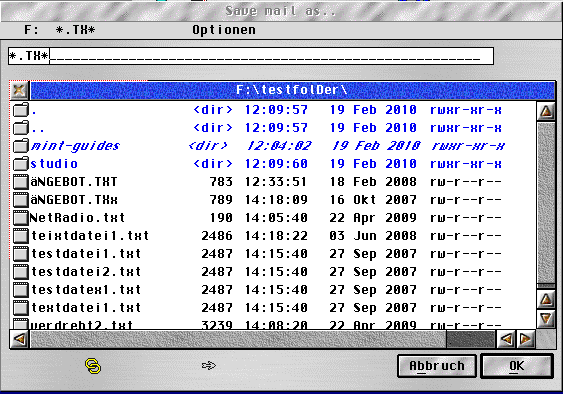Click time 14:05:40 of NetRadio.txt
Image resolution: width=563 pixels, height=394 pixels.
276,218
